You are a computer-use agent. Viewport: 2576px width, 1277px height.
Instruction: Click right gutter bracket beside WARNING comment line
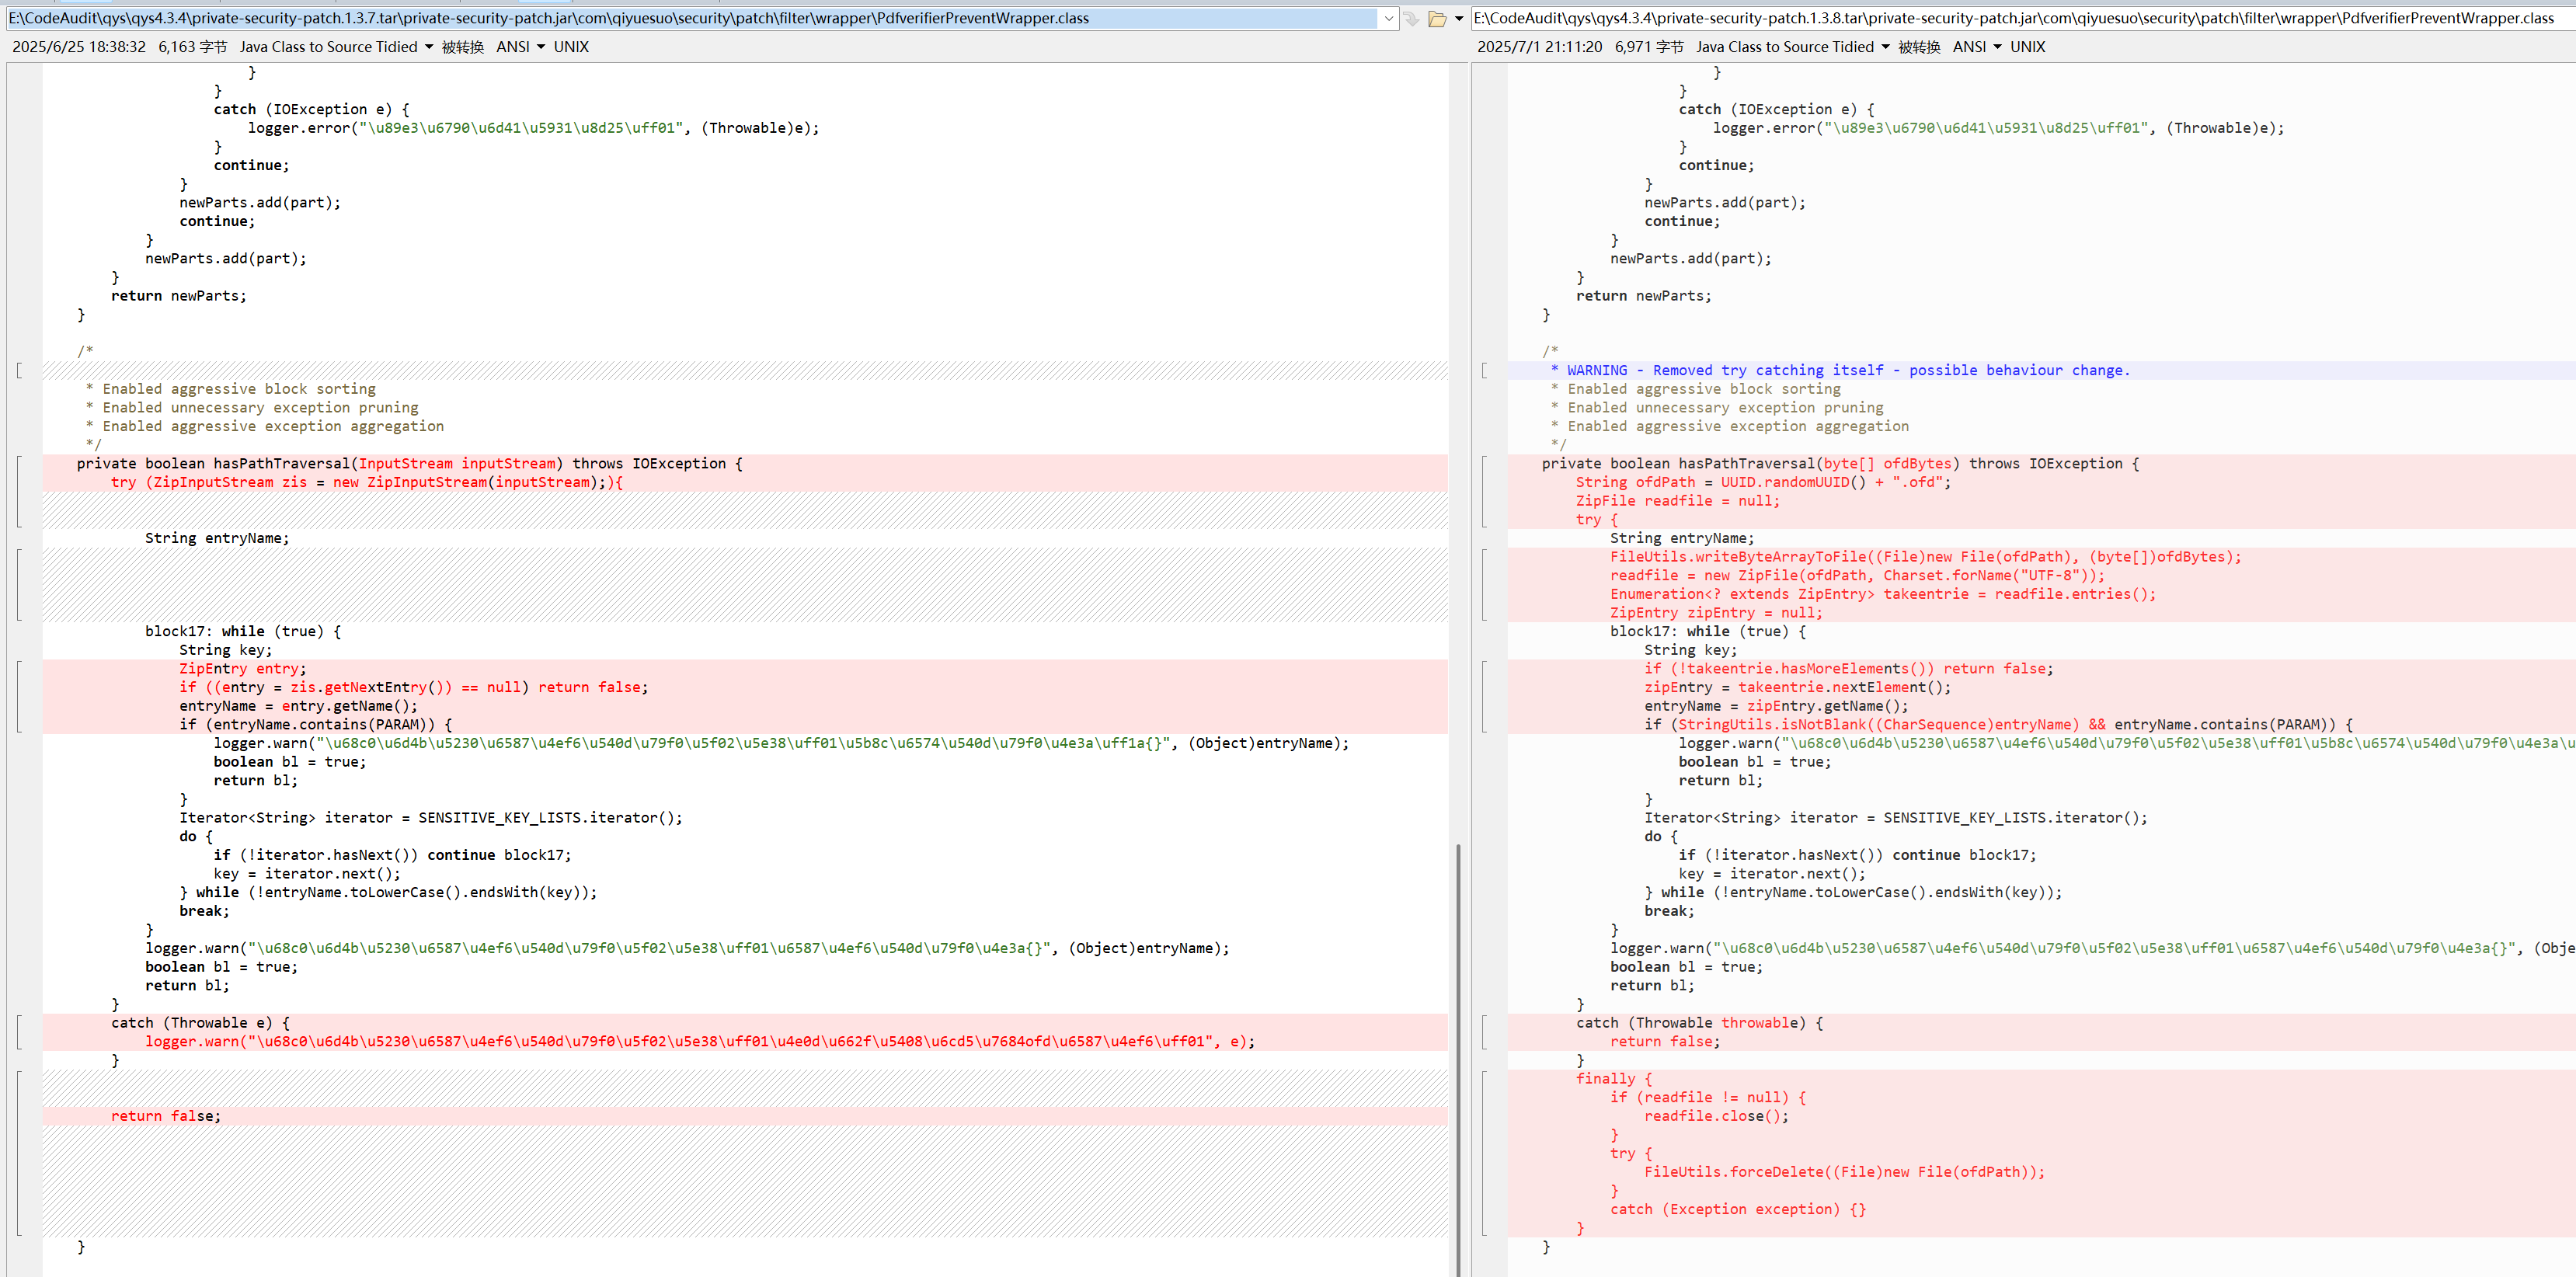click(x=1484, y=370)
